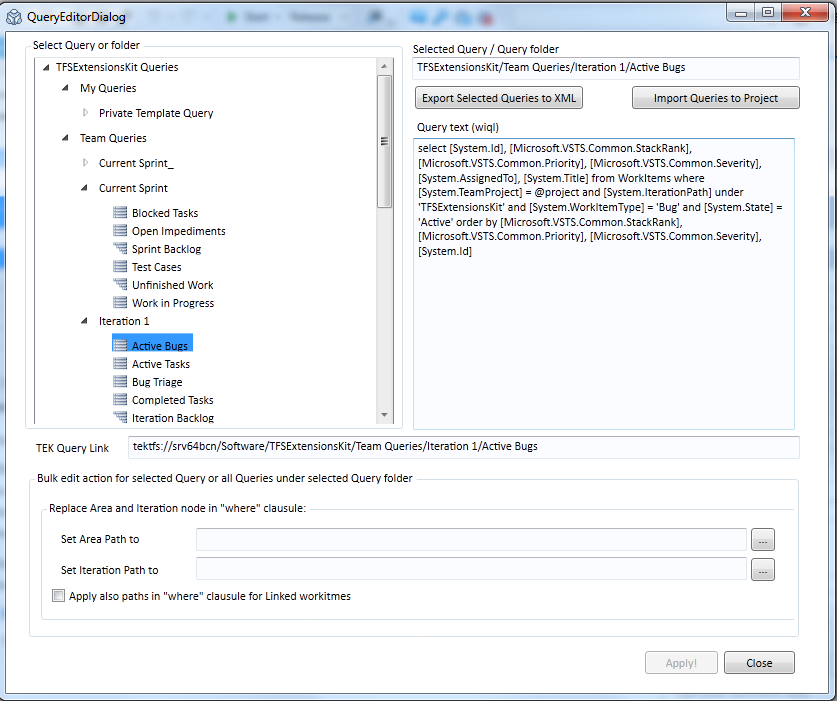Select the Completed Tasks query icon
Screen dimensions: 837x701
point(120,400)
